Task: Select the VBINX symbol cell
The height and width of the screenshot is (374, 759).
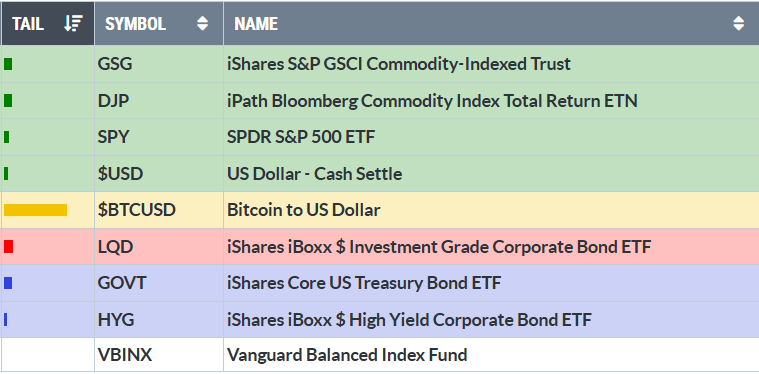Action: click(159, 355)
